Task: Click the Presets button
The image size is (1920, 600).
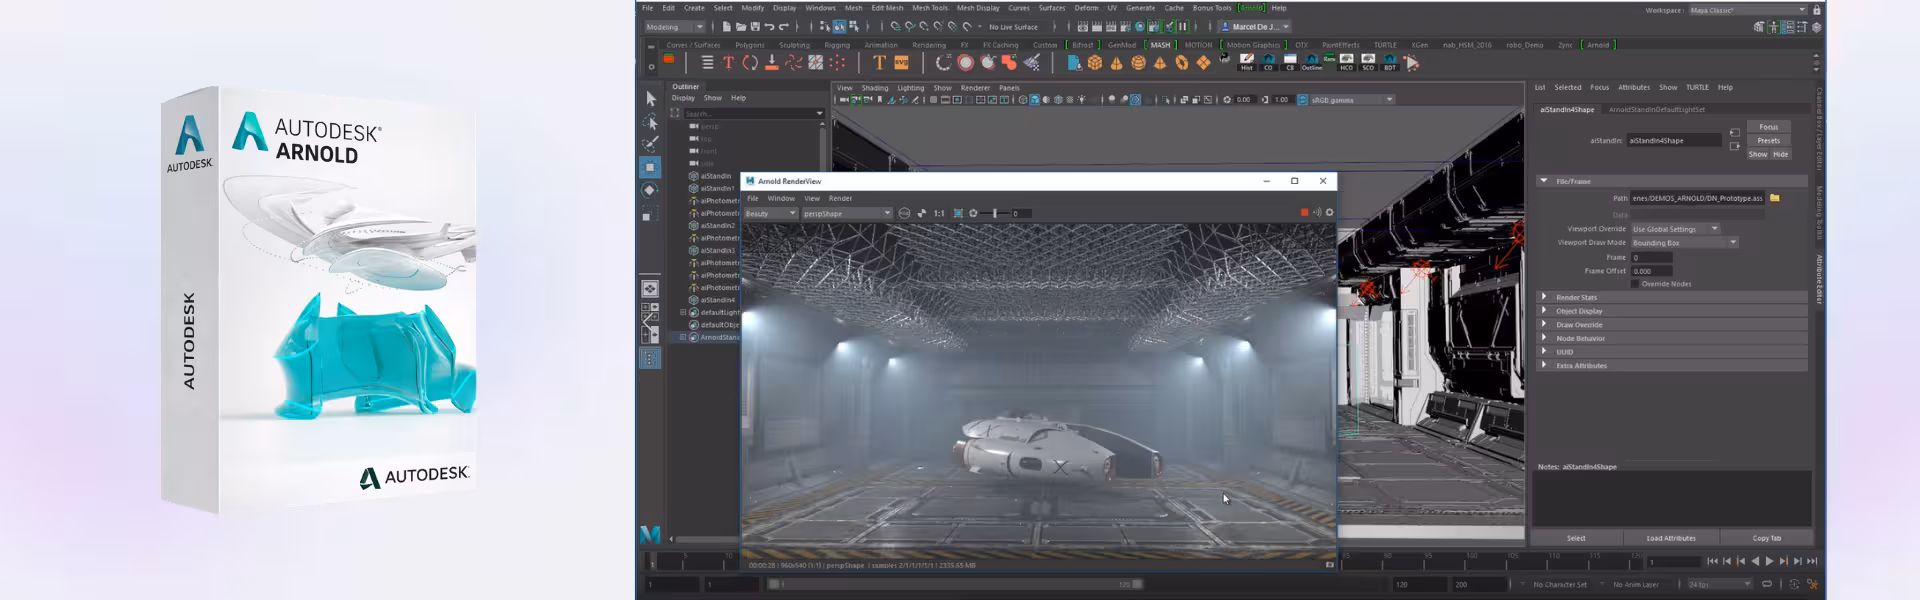Action: 1768,141
